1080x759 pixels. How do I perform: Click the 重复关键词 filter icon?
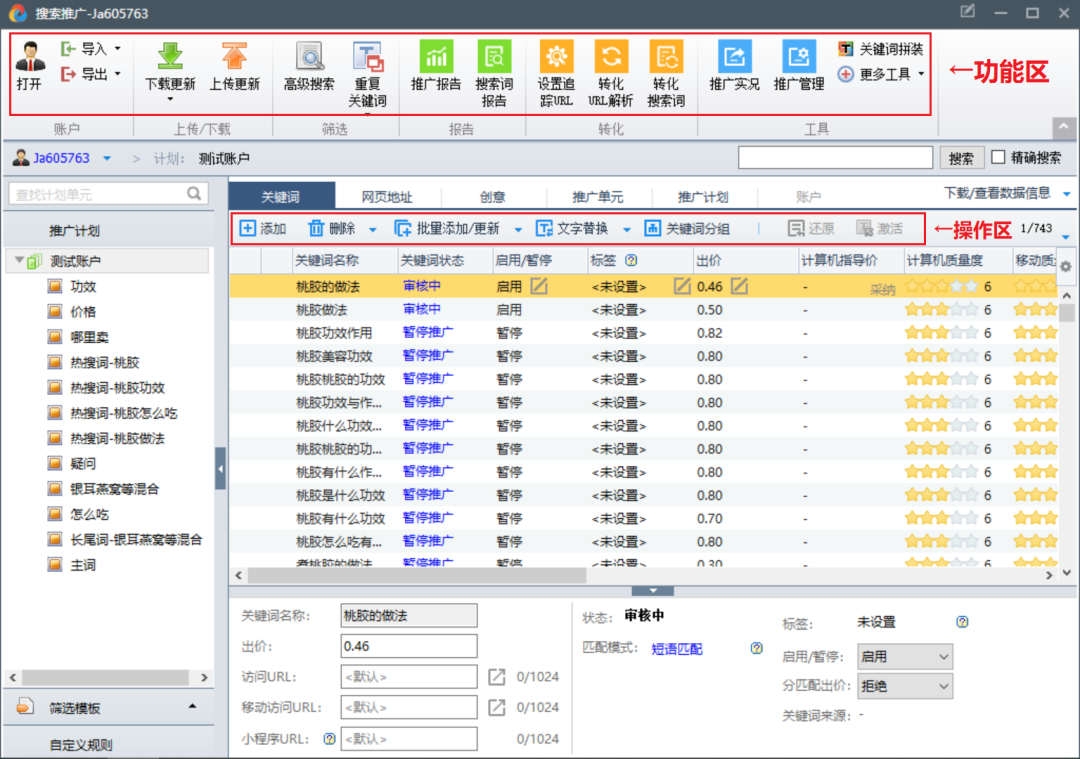click(x=367, y=57)
